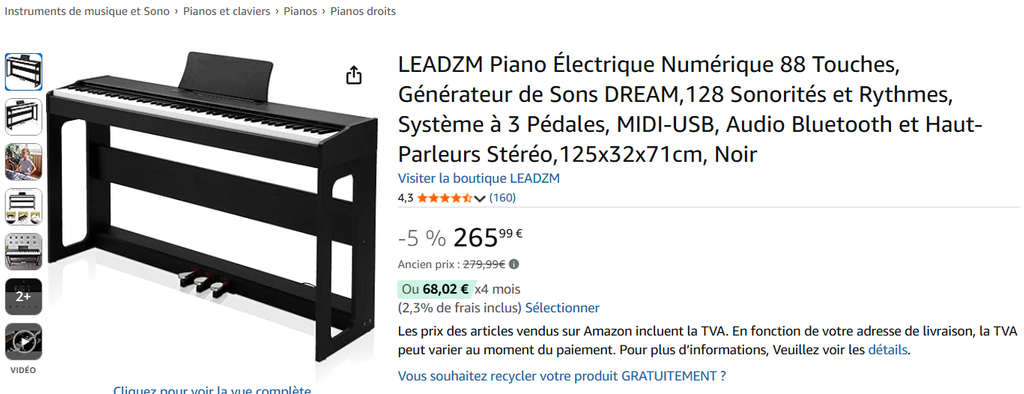This screenshot has height=394, width=1024.
Task: Open the TVA détails link
Action: tap(888, 350)
